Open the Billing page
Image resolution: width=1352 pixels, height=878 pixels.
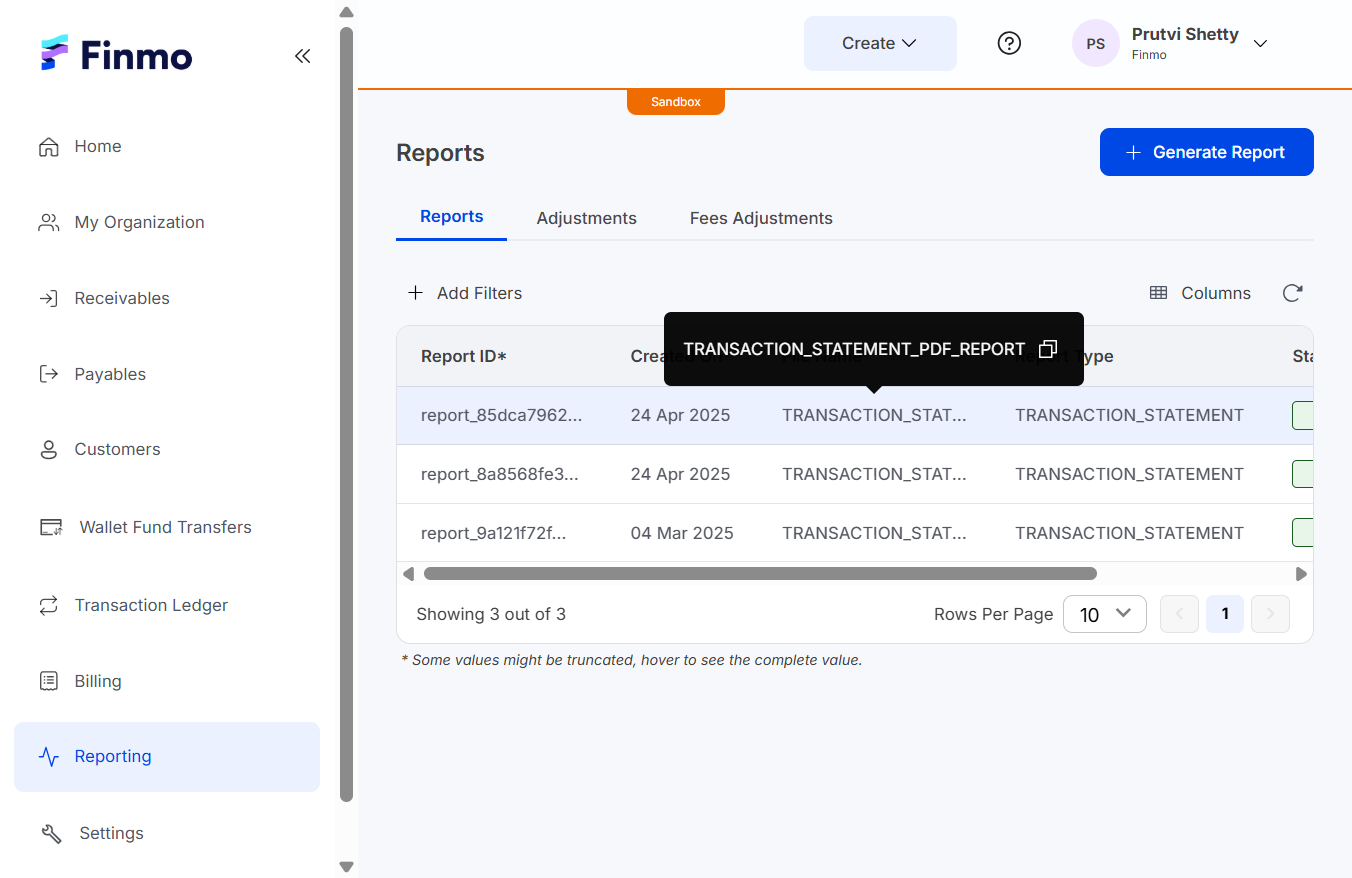point(80,681)
